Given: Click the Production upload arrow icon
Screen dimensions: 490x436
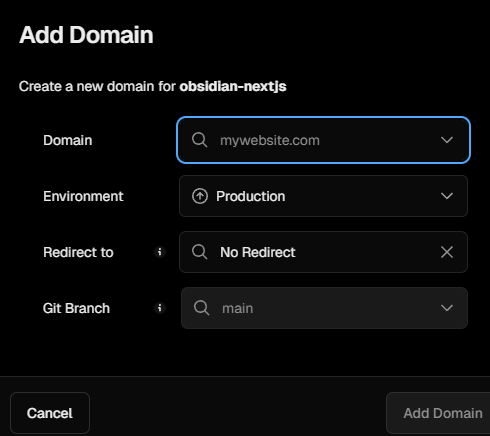Looking at the screenshot, I should pos(200,196).
